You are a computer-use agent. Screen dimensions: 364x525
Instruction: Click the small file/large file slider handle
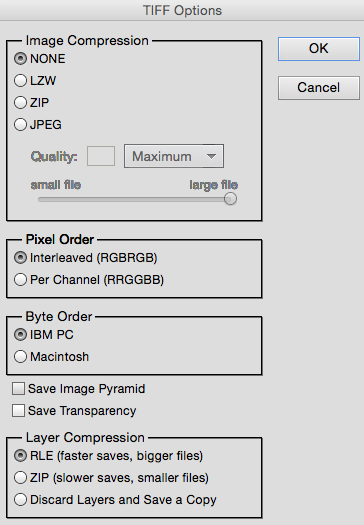230,199
